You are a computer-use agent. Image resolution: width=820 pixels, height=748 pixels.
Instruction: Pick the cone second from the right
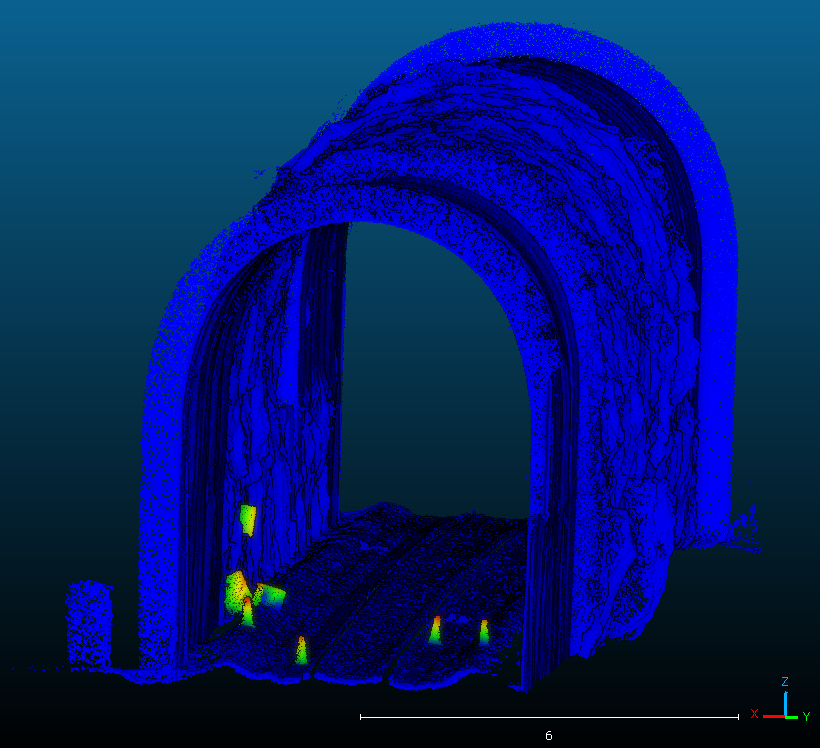(436, 629)
